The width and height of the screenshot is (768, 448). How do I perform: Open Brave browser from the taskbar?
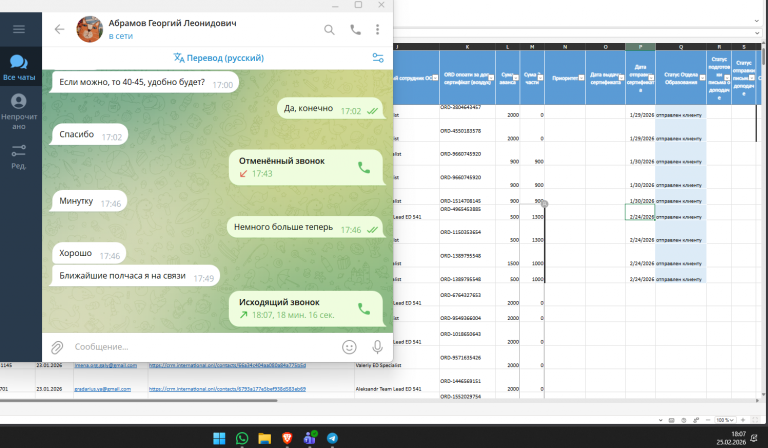click(287, 438)
